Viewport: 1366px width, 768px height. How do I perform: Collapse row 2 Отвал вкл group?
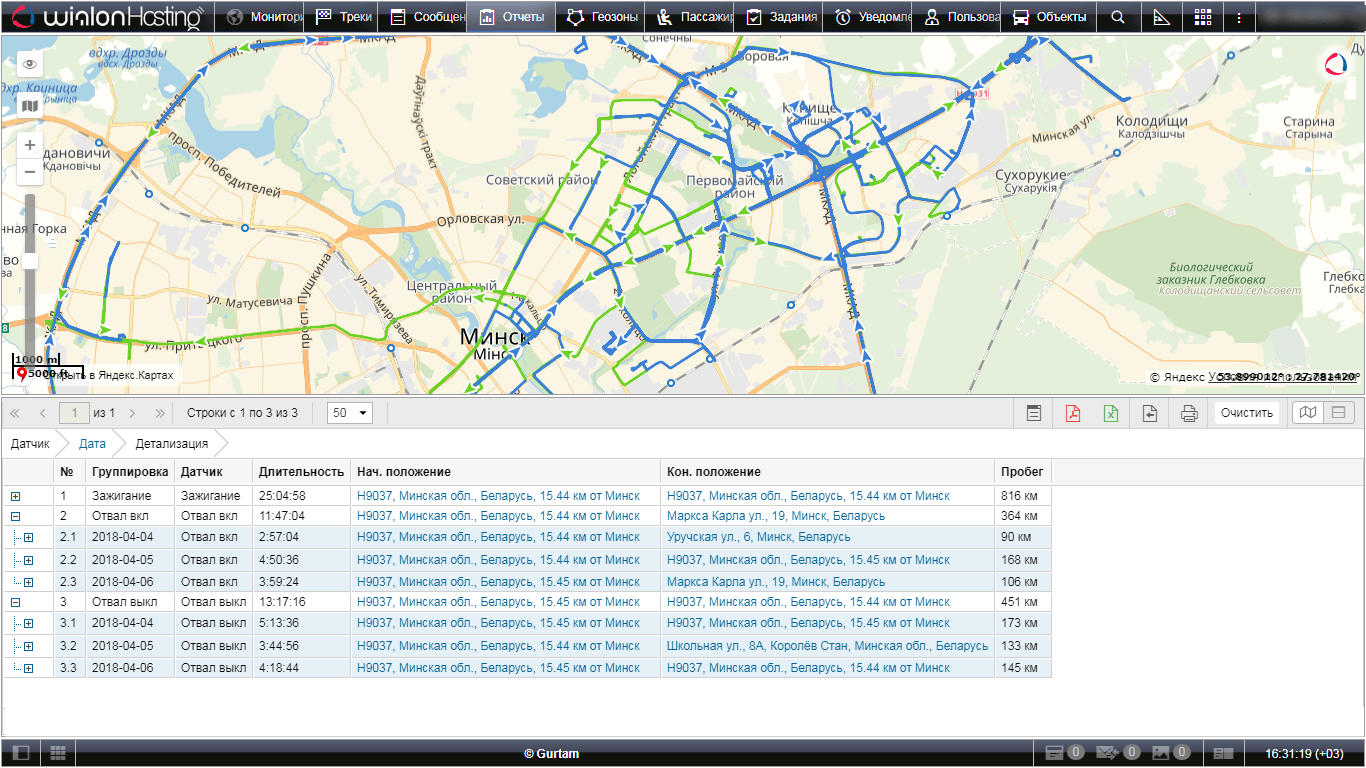[x=15, y=517]
